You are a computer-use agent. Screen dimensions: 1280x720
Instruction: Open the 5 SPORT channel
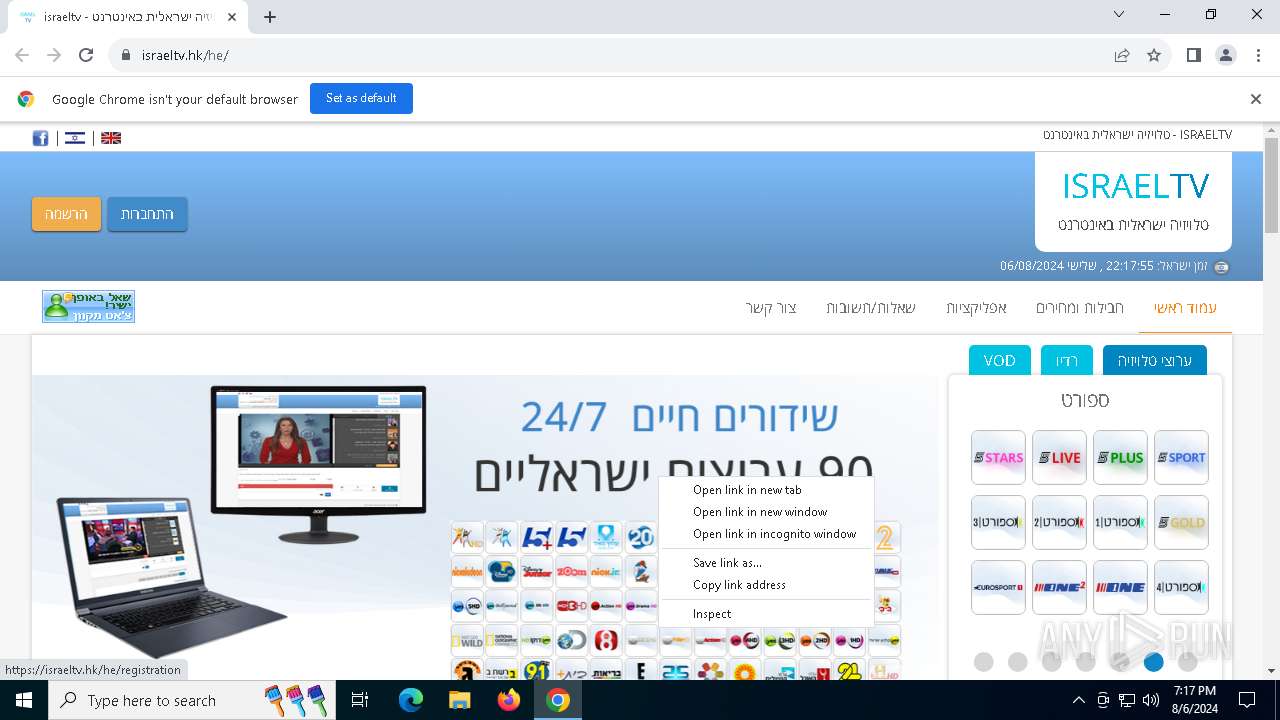[x=1181, y=458]
